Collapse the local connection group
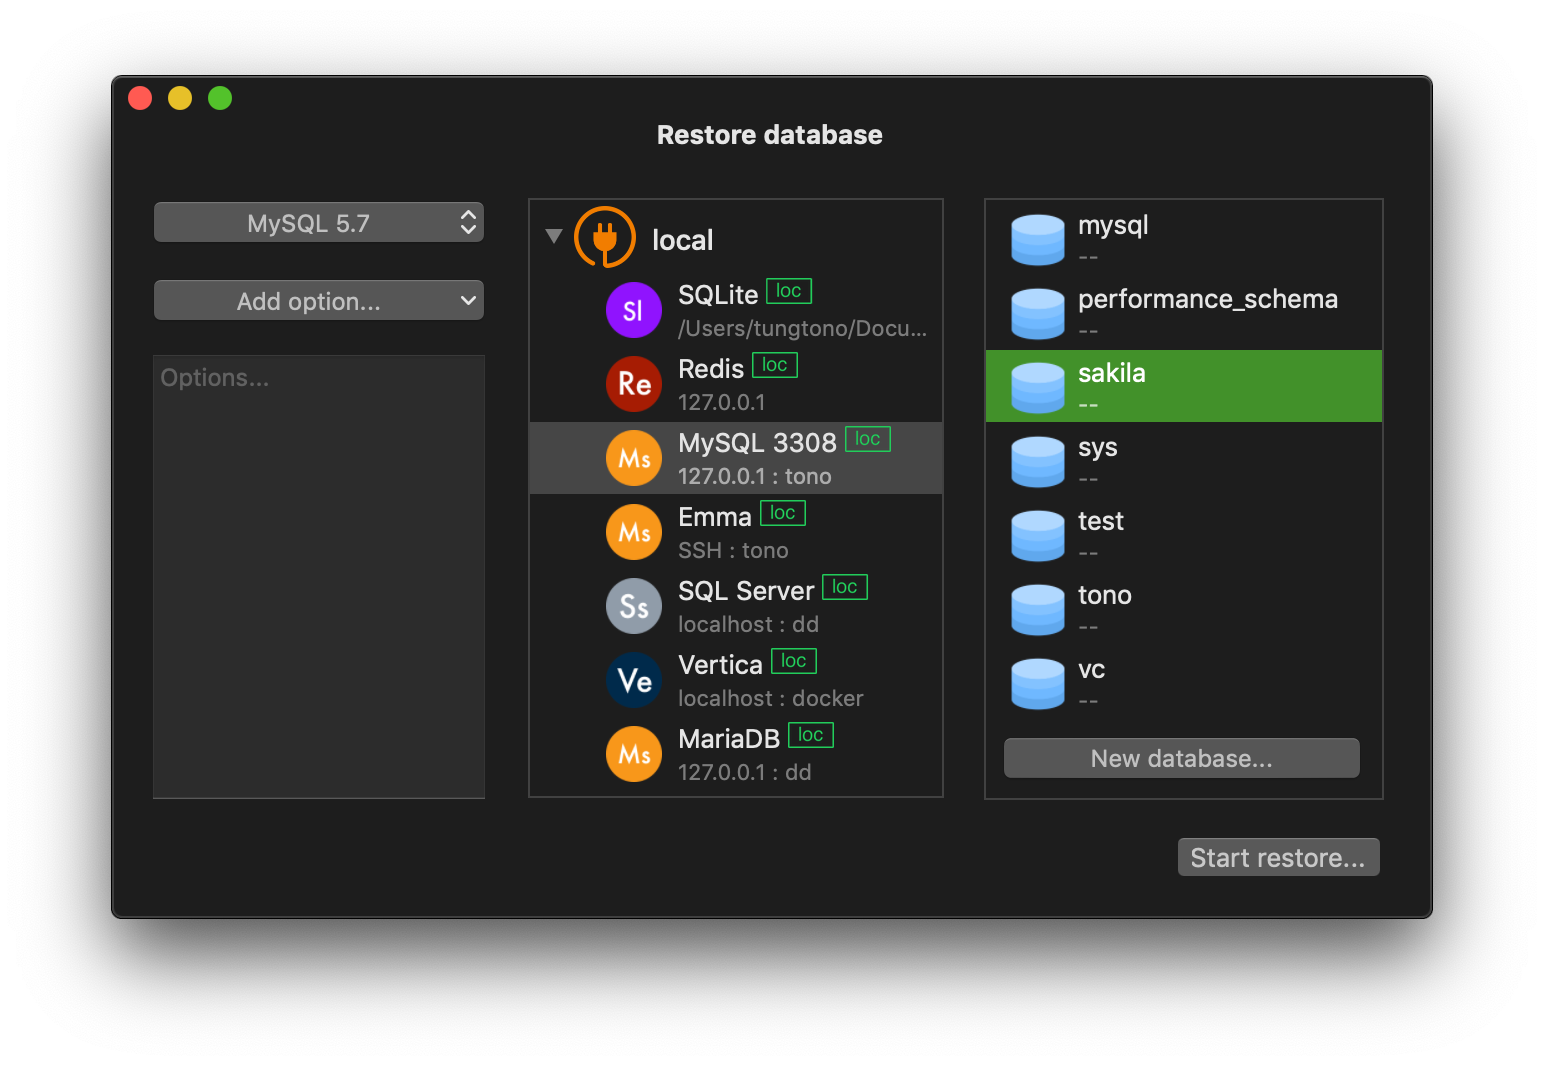This screenshot has width=1544, height=1066. click(x=554, y=234)
